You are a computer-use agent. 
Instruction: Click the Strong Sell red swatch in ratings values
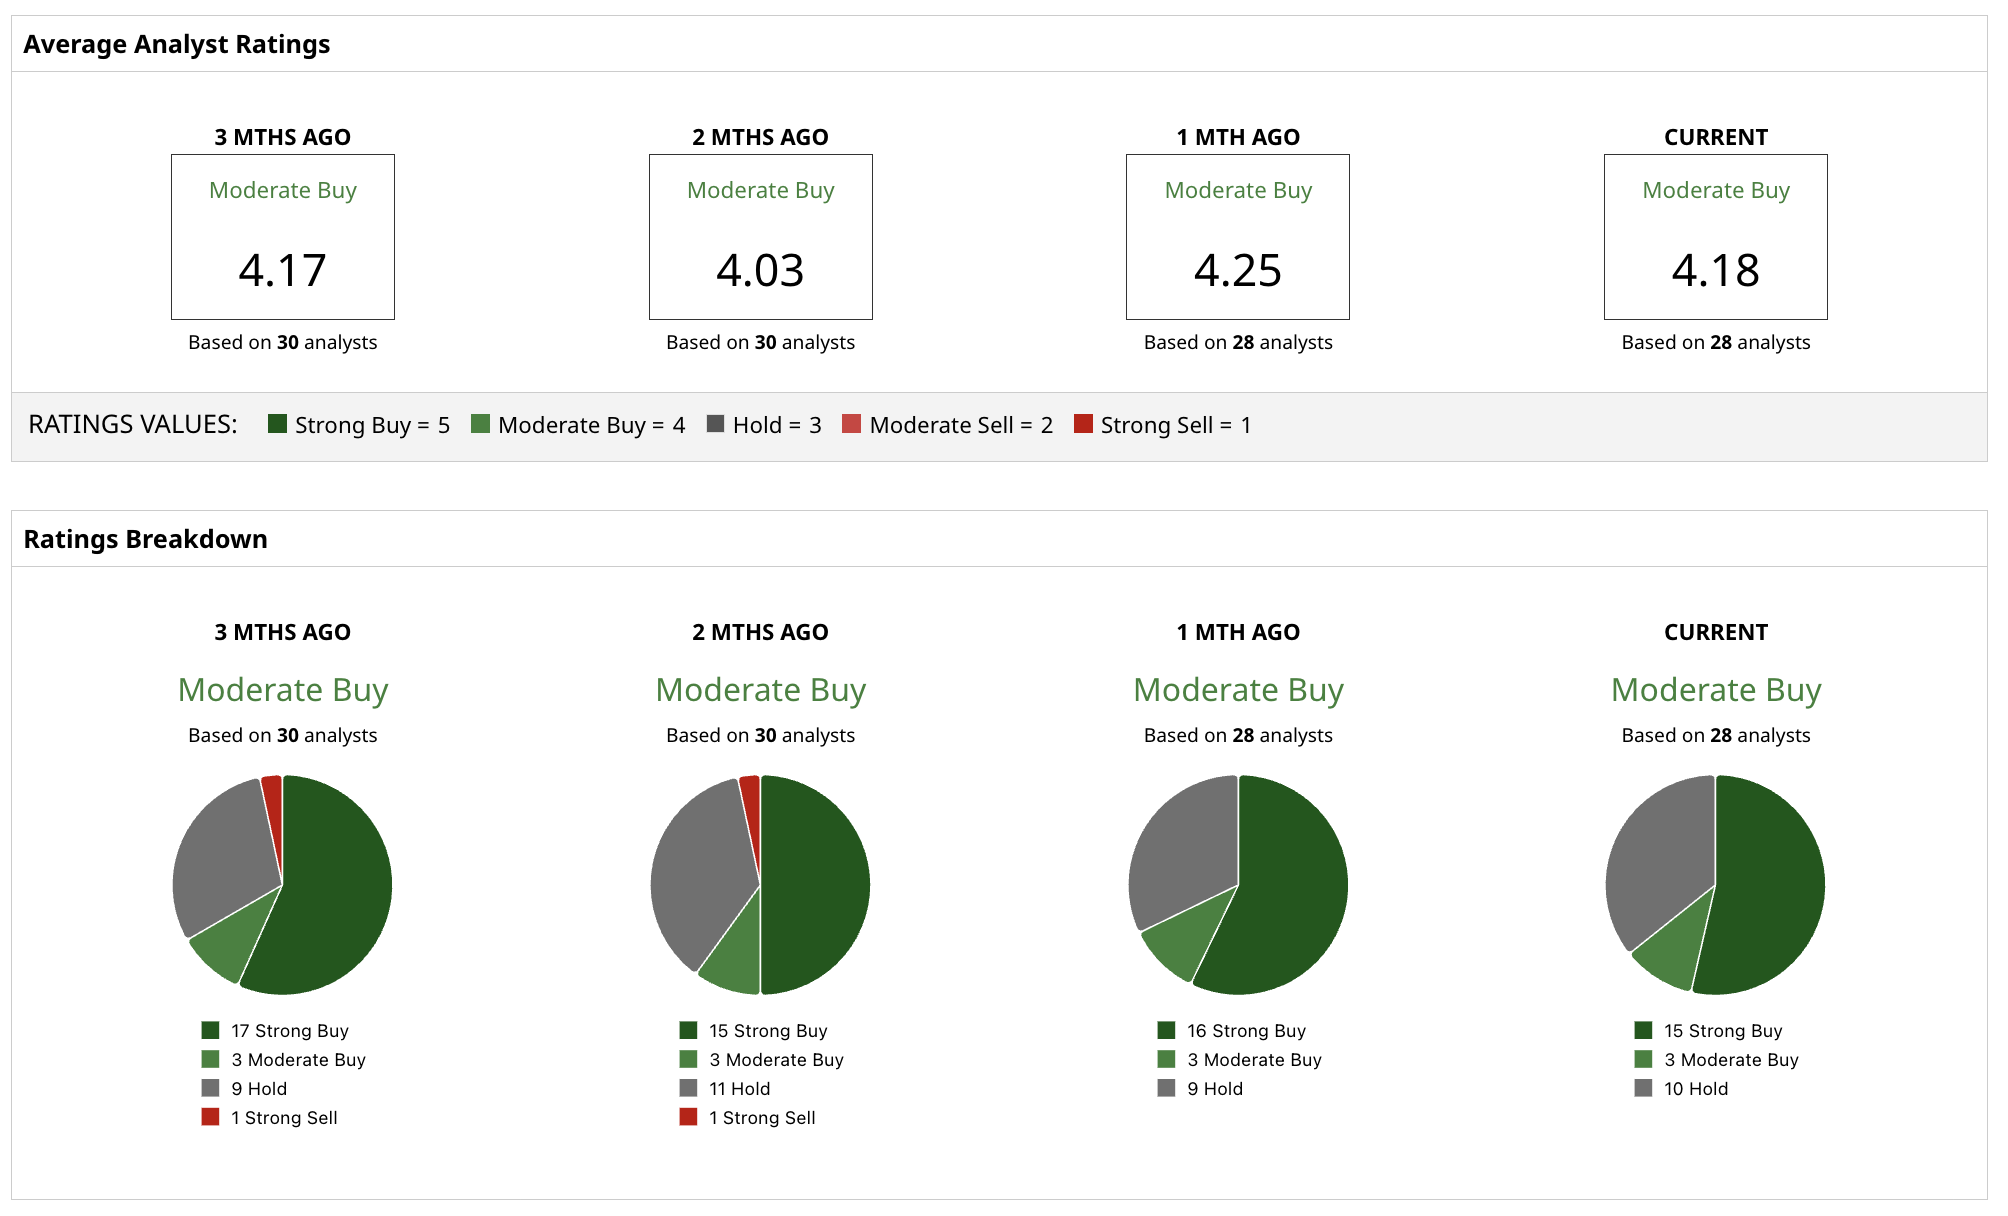click(1083, 424)
